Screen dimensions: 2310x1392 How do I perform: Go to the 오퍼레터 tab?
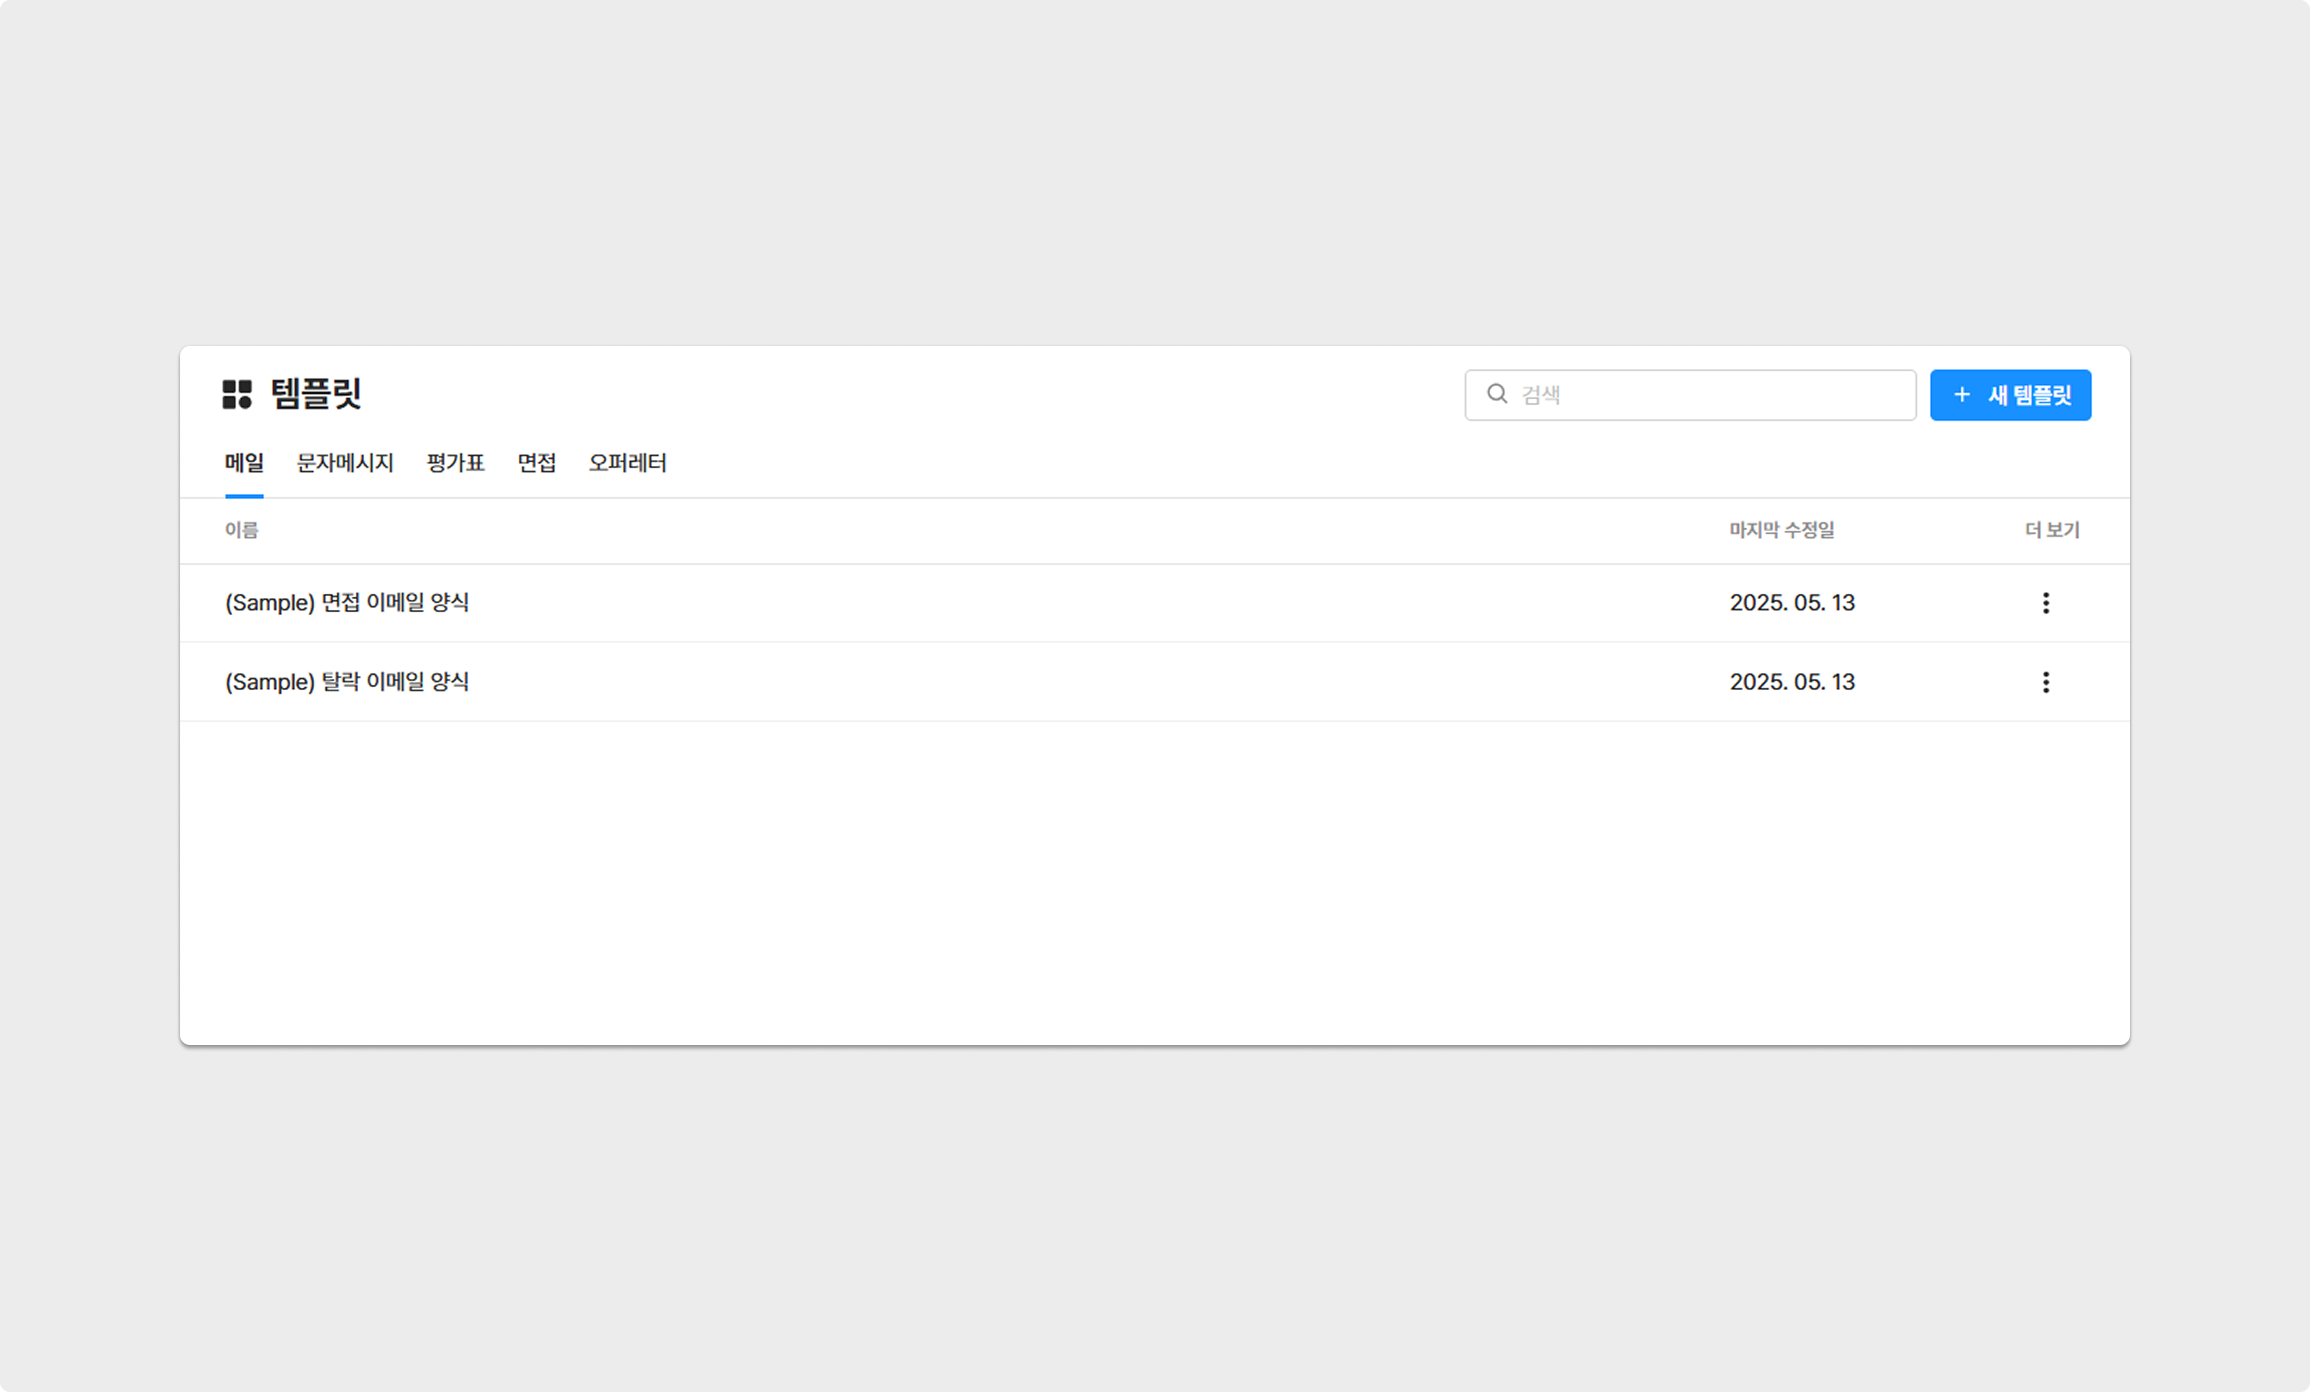(627, 463)
